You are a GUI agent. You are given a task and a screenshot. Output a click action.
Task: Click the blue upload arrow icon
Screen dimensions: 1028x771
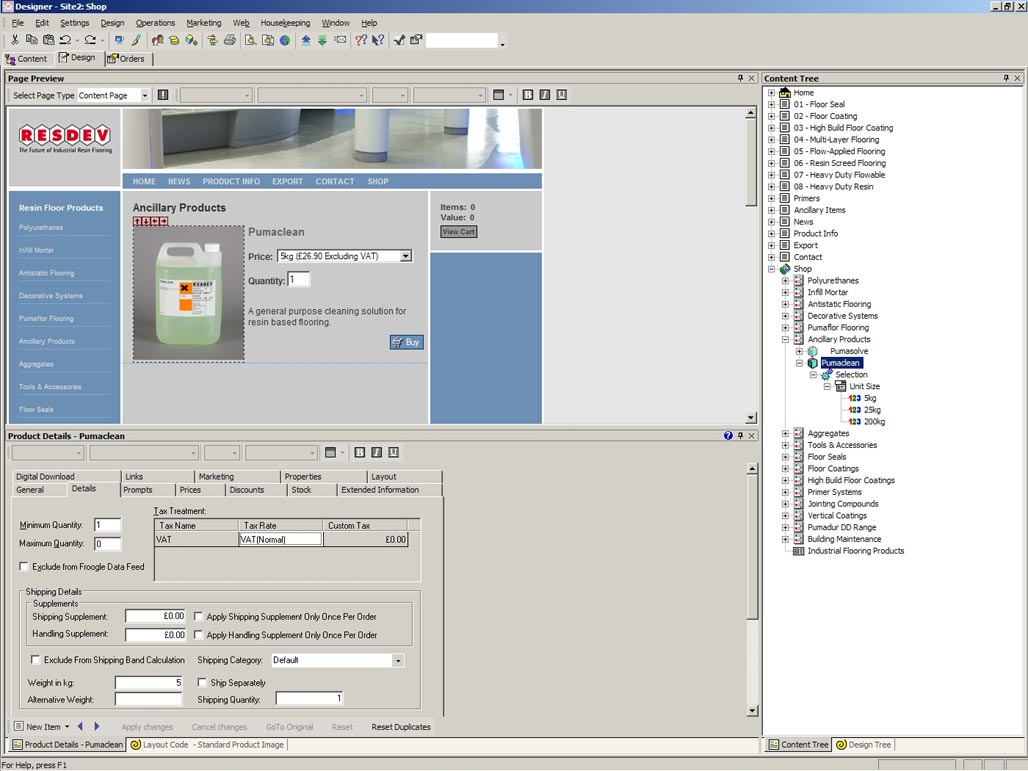[x=306, y=41]
